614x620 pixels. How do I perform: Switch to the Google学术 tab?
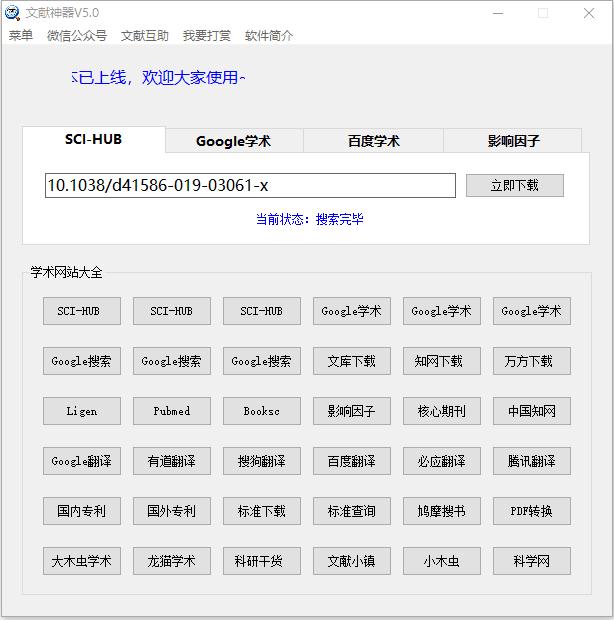tap(233, 141)
